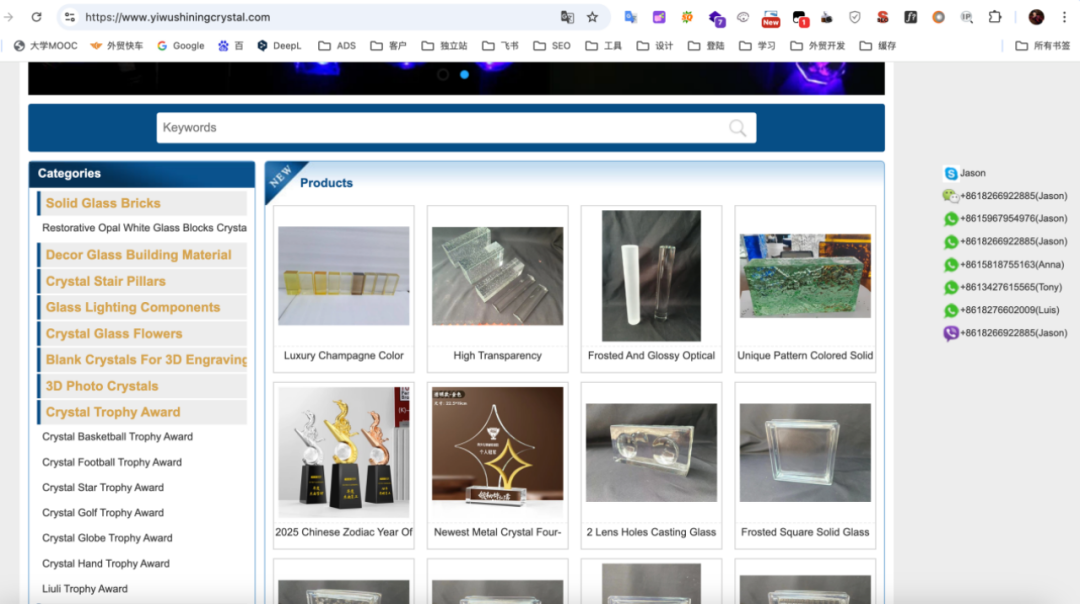
Task: Select the blue active carousel dot
Action: (464, 74)
